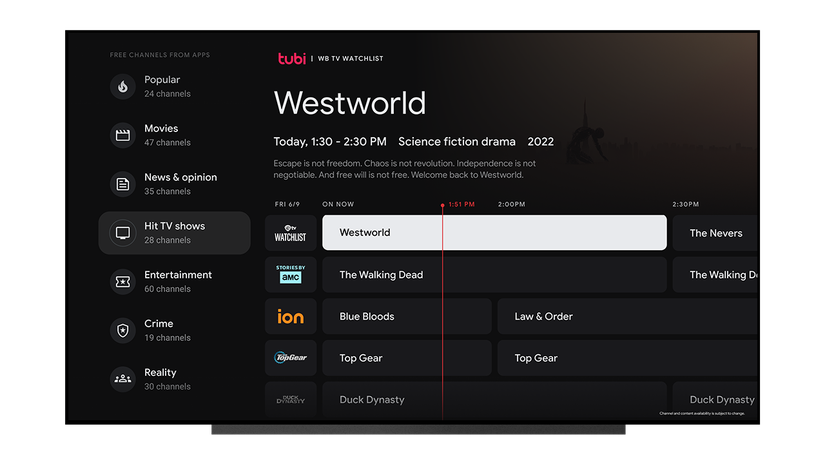825x464 pixels.
Task: Select the Hit TV shows monitor icon
Action: pos(123,233)
